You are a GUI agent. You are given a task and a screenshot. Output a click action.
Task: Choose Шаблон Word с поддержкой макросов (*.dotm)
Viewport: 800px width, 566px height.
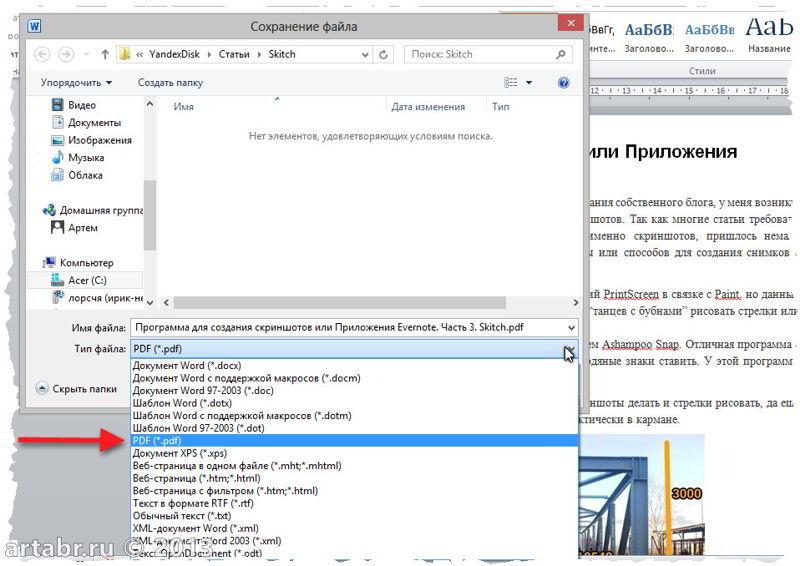[x=354, y=415]
